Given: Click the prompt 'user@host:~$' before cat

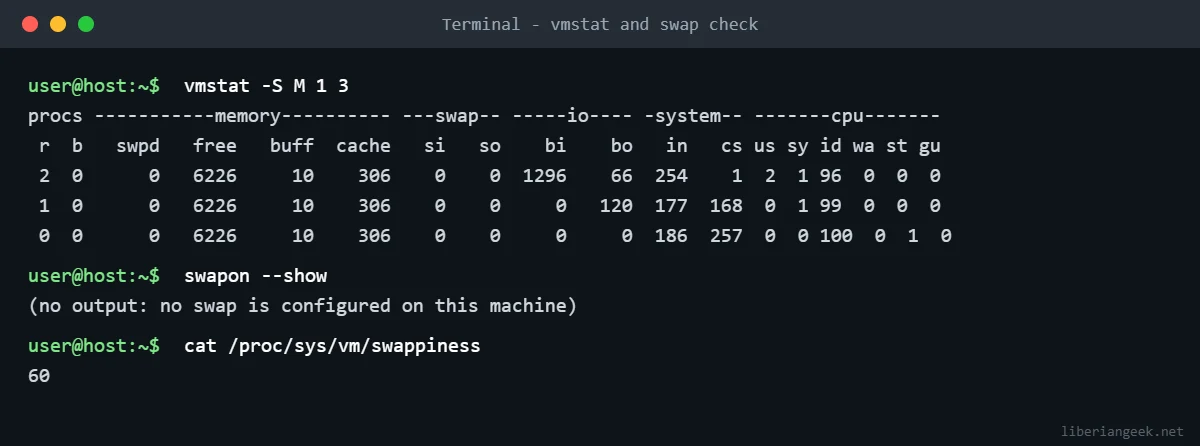Looking at the screenshot, I should click(94, 346).
